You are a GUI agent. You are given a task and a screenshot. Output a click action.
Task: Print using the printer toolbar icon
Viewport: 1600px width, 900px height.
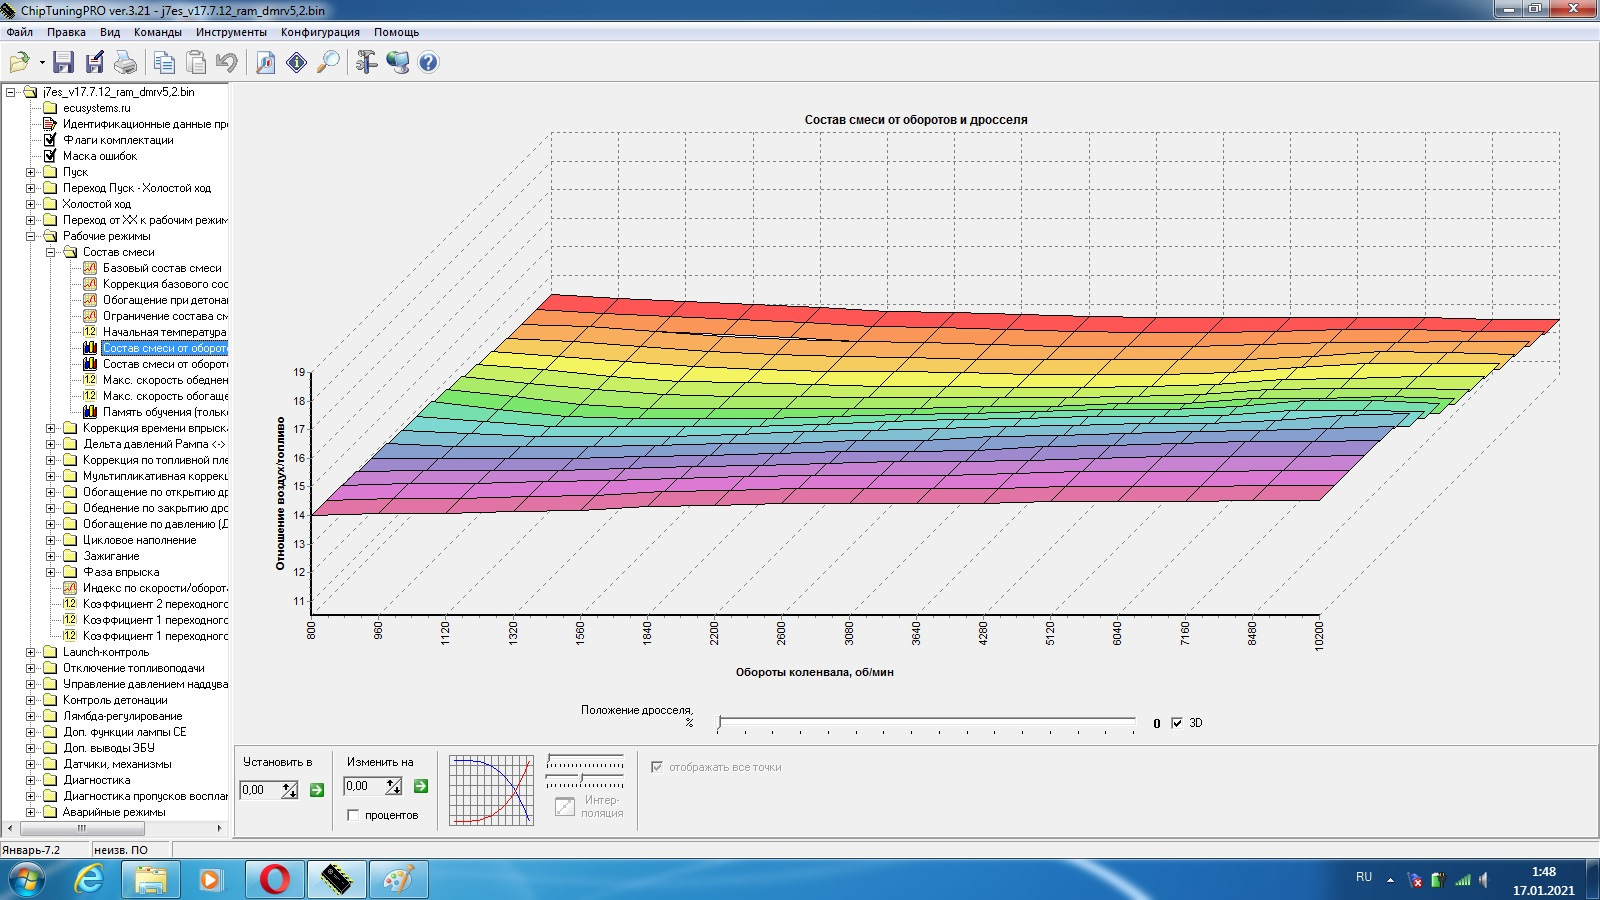(125, 63)
